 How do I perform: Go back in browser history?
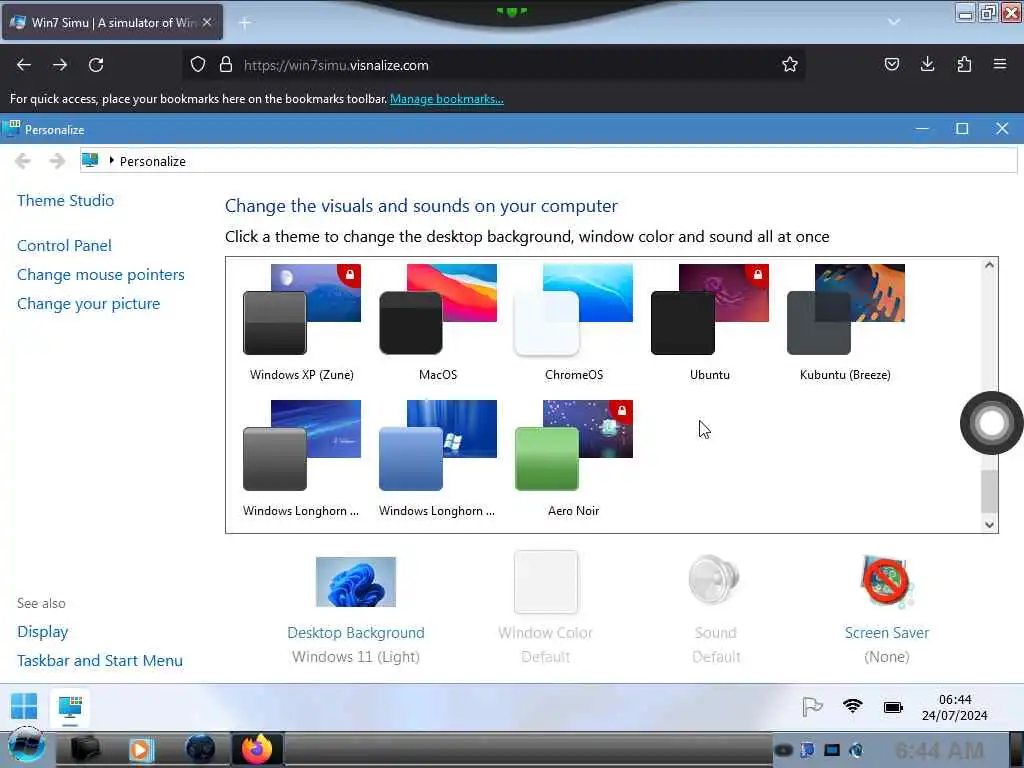pyautogui.click(x=24, y=65)
